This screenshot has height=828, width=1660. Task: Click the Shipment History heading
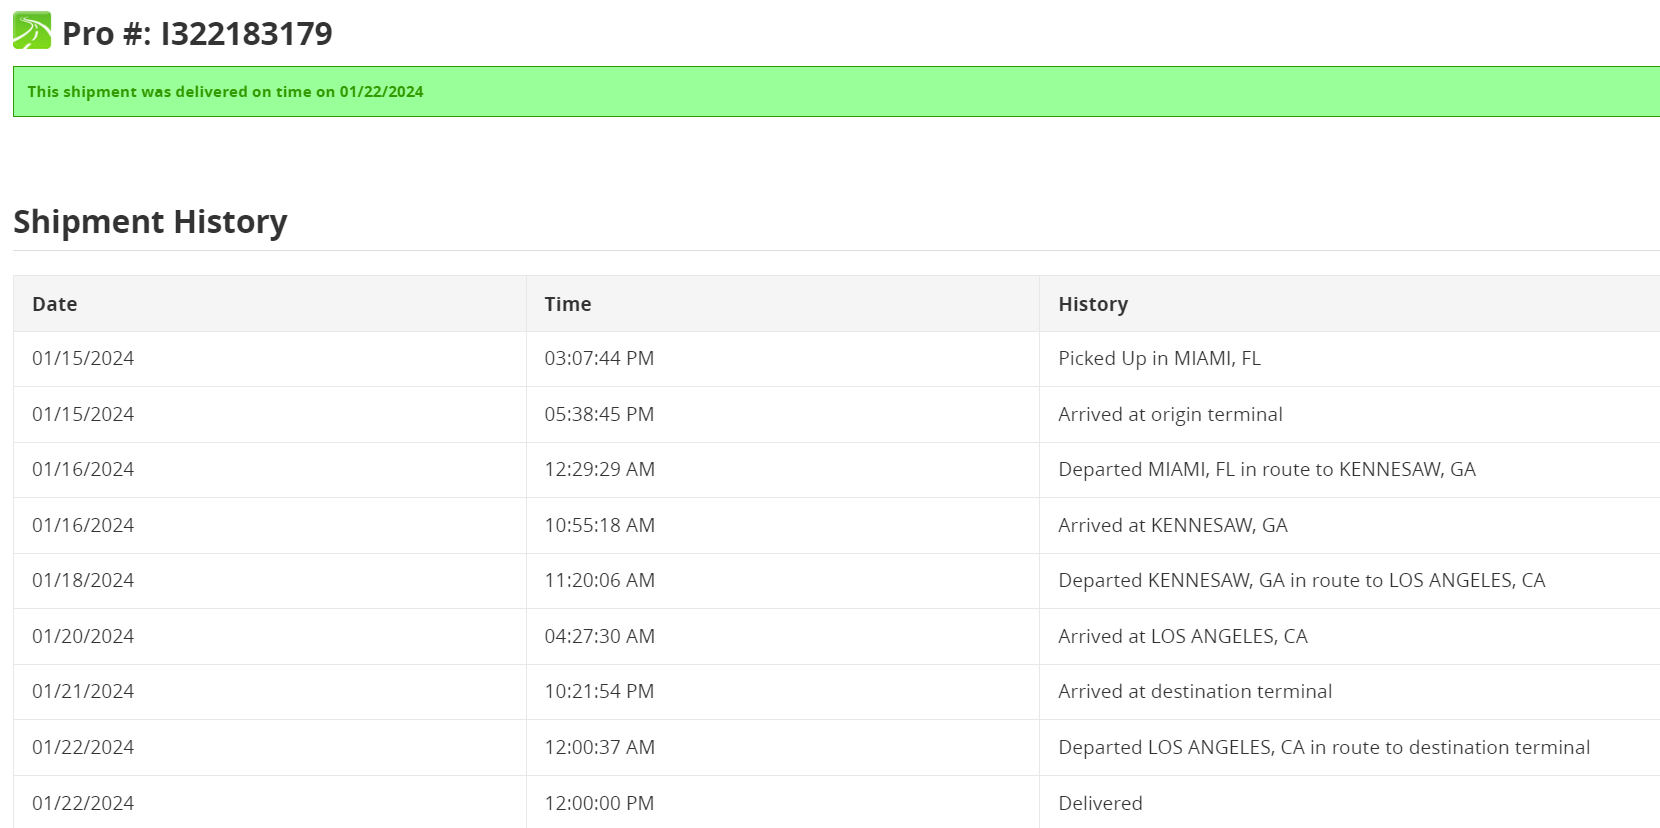coord(150,221)
